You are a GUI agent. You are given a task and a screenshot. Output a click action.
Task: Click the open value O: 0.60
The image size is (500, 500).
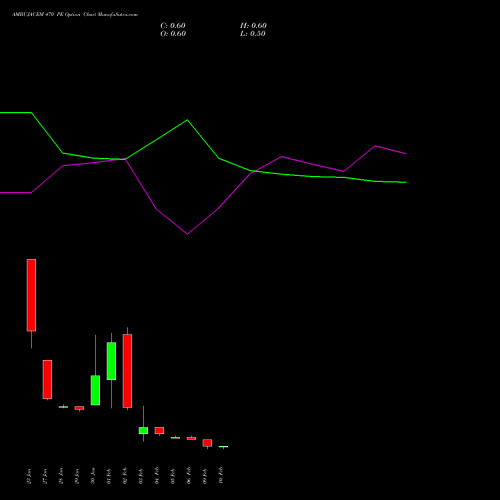click(173, 34)
